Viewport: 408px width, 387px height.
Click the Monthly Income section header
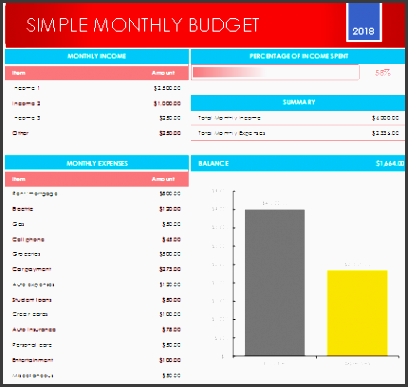[97, 56]
